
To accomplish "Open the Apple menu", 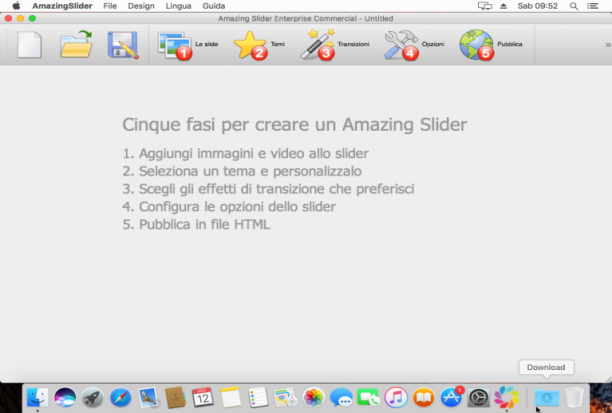I will coord(16,6).
